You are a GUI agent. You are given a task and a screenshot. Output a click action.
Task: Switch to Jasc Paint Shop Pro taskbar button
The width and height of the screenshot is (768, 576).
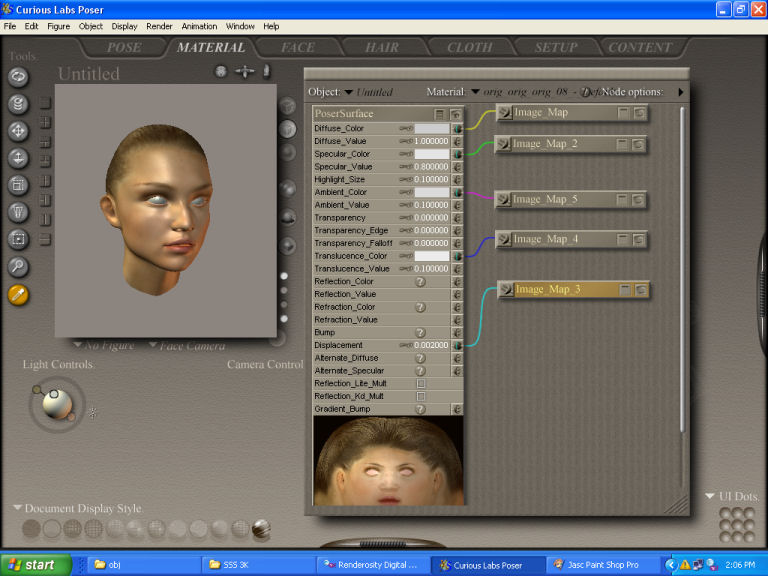click(602, 565)
